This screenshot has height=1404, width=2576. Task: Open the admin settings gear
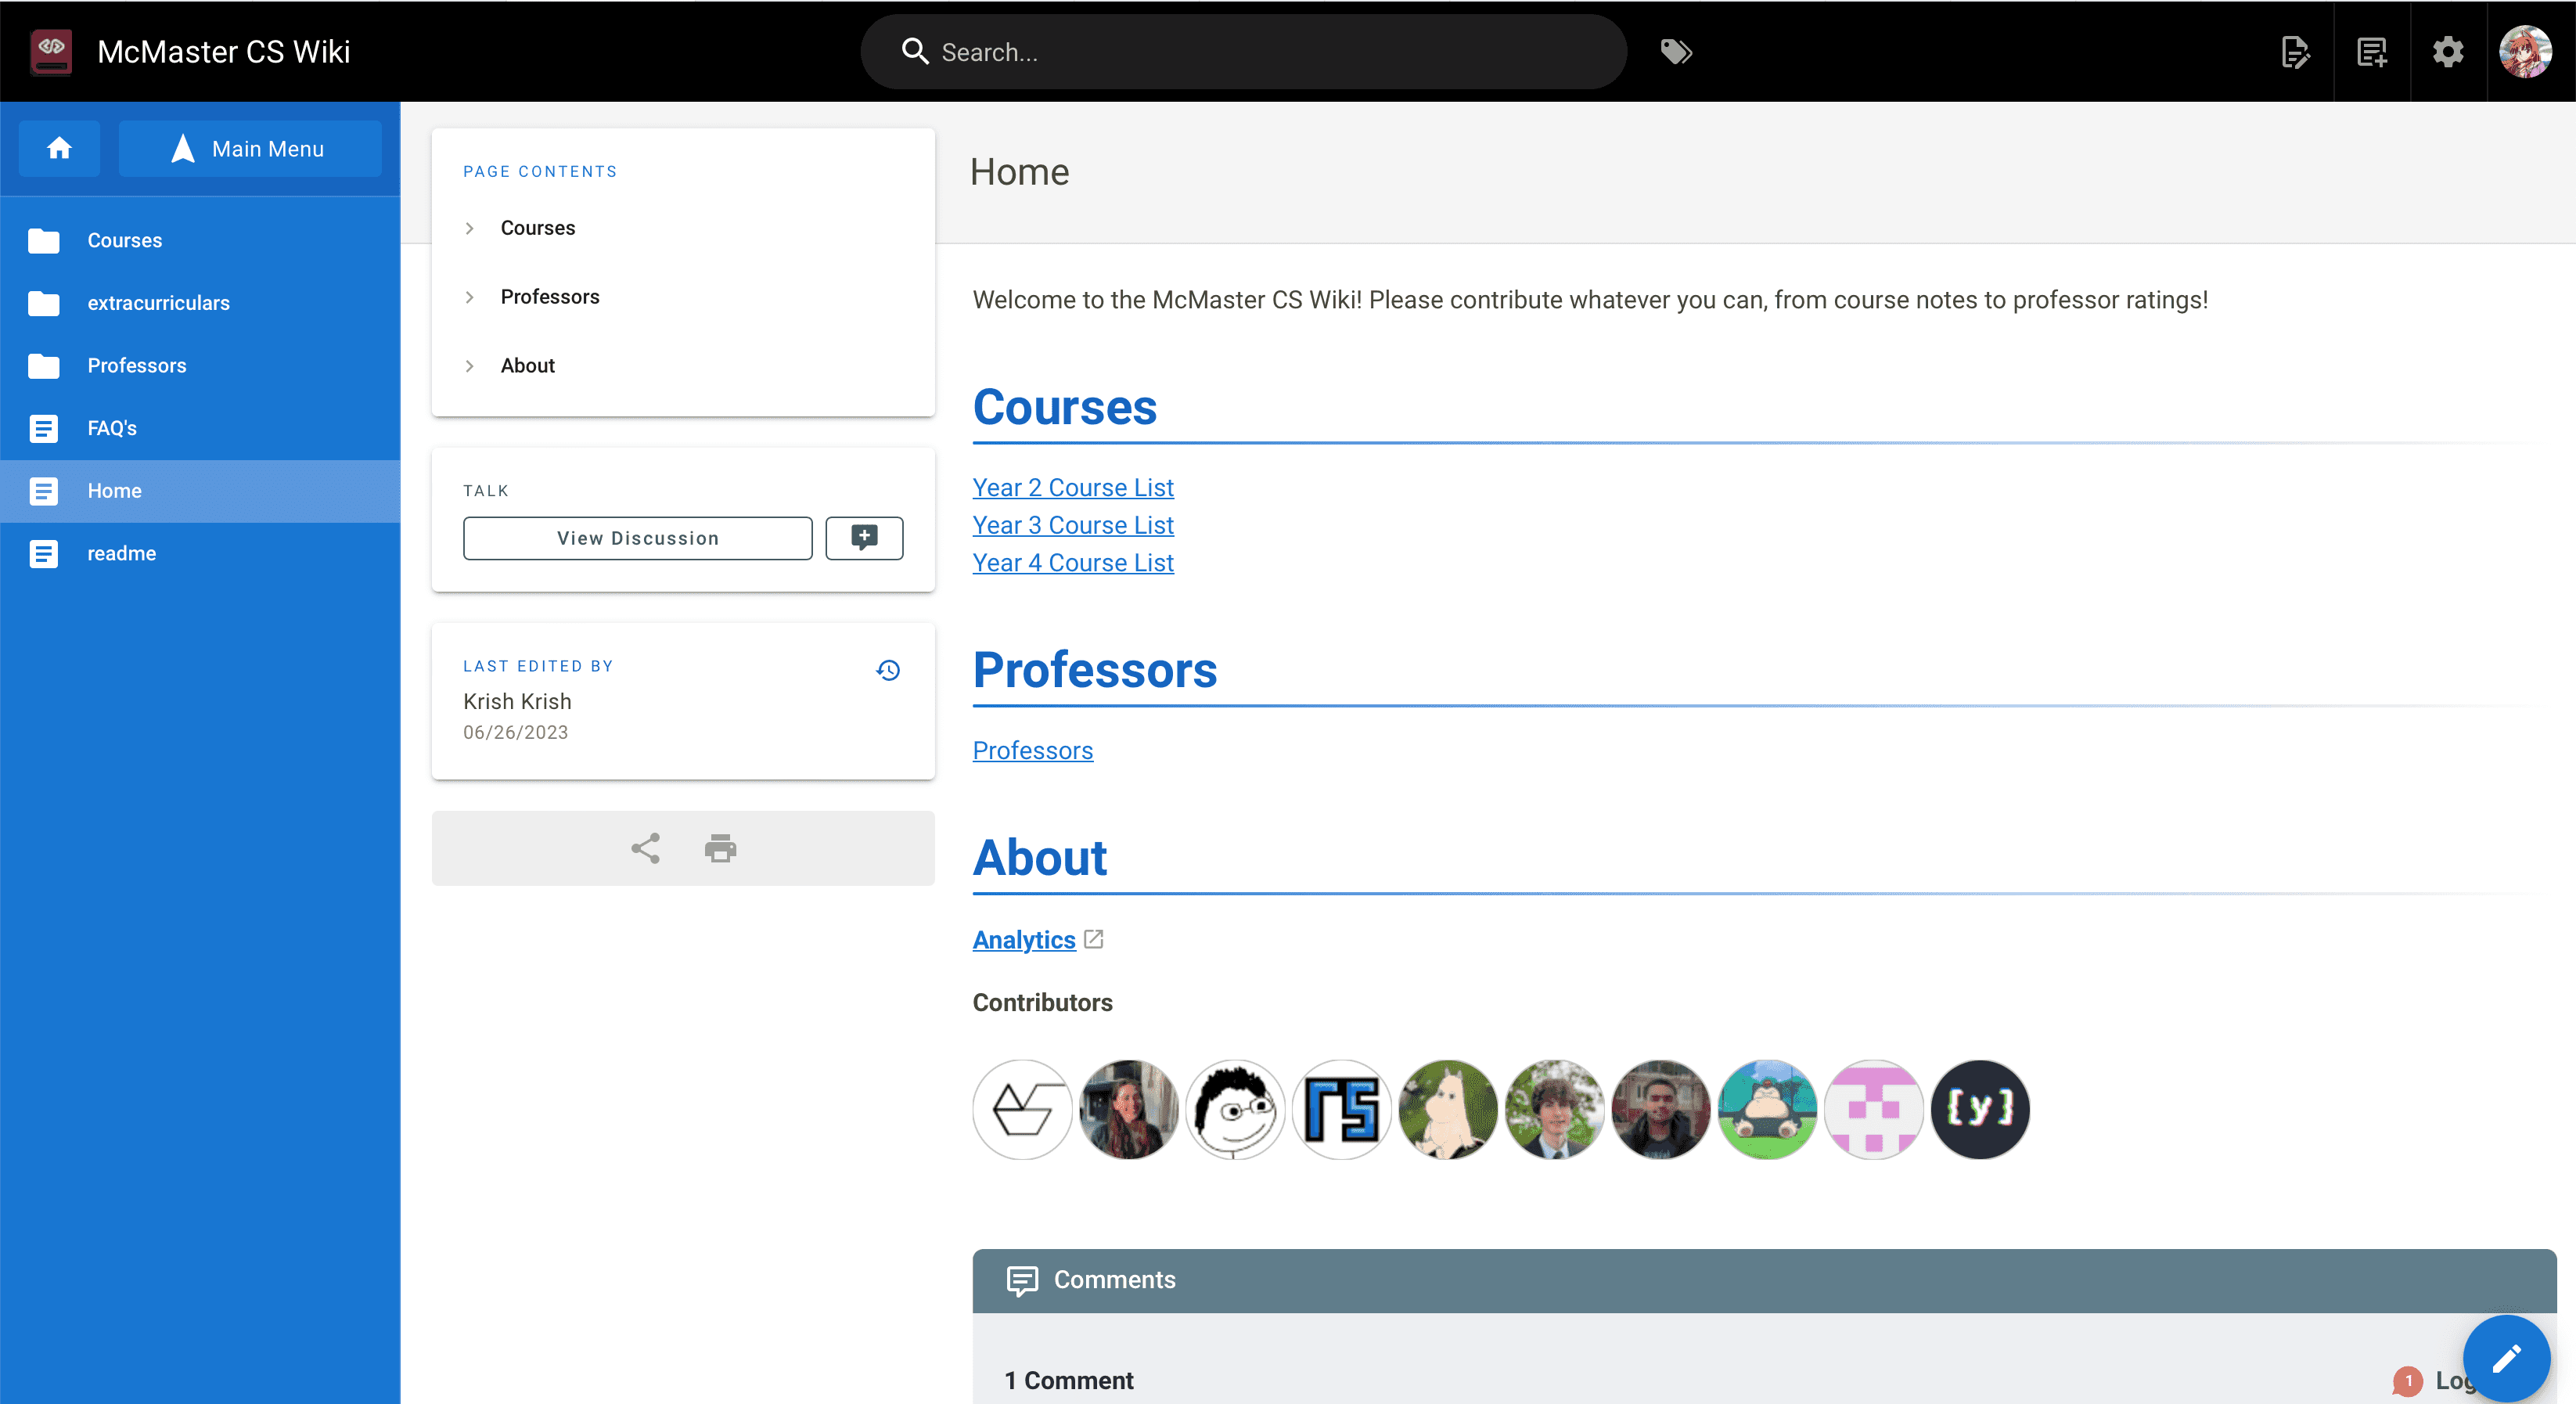2448,51
